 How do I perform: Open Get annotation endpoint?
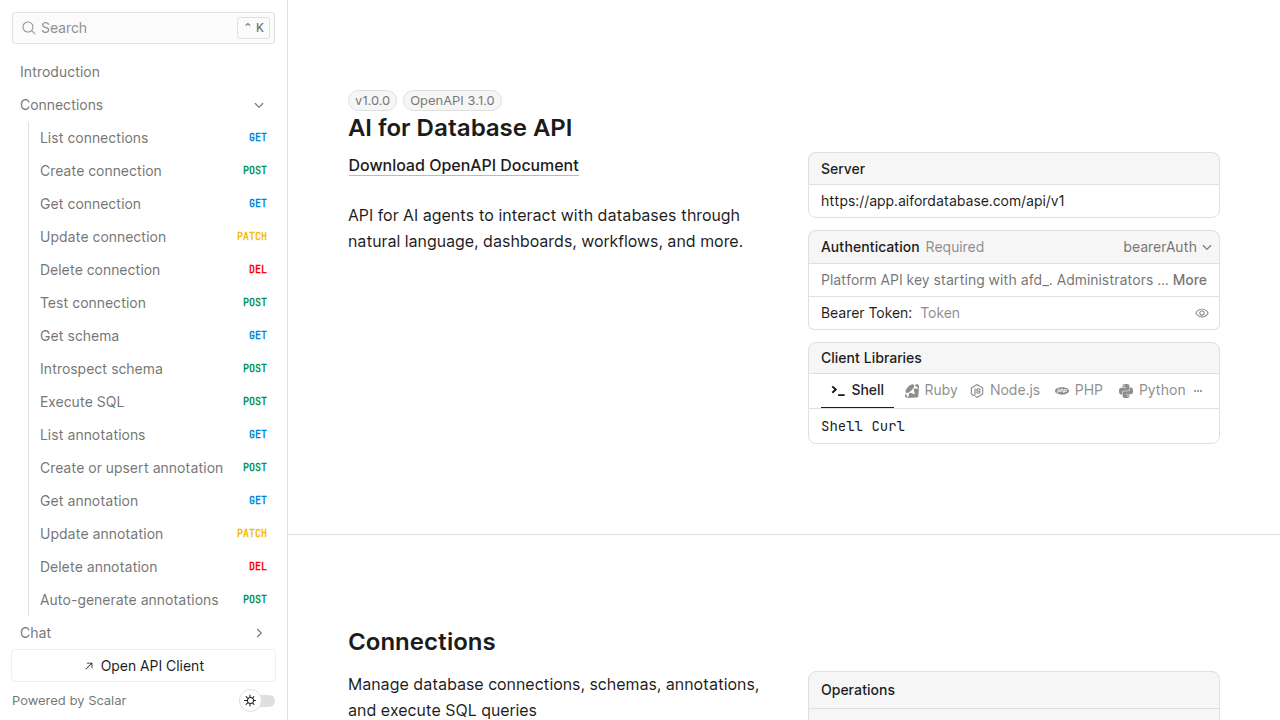point(153,501)
